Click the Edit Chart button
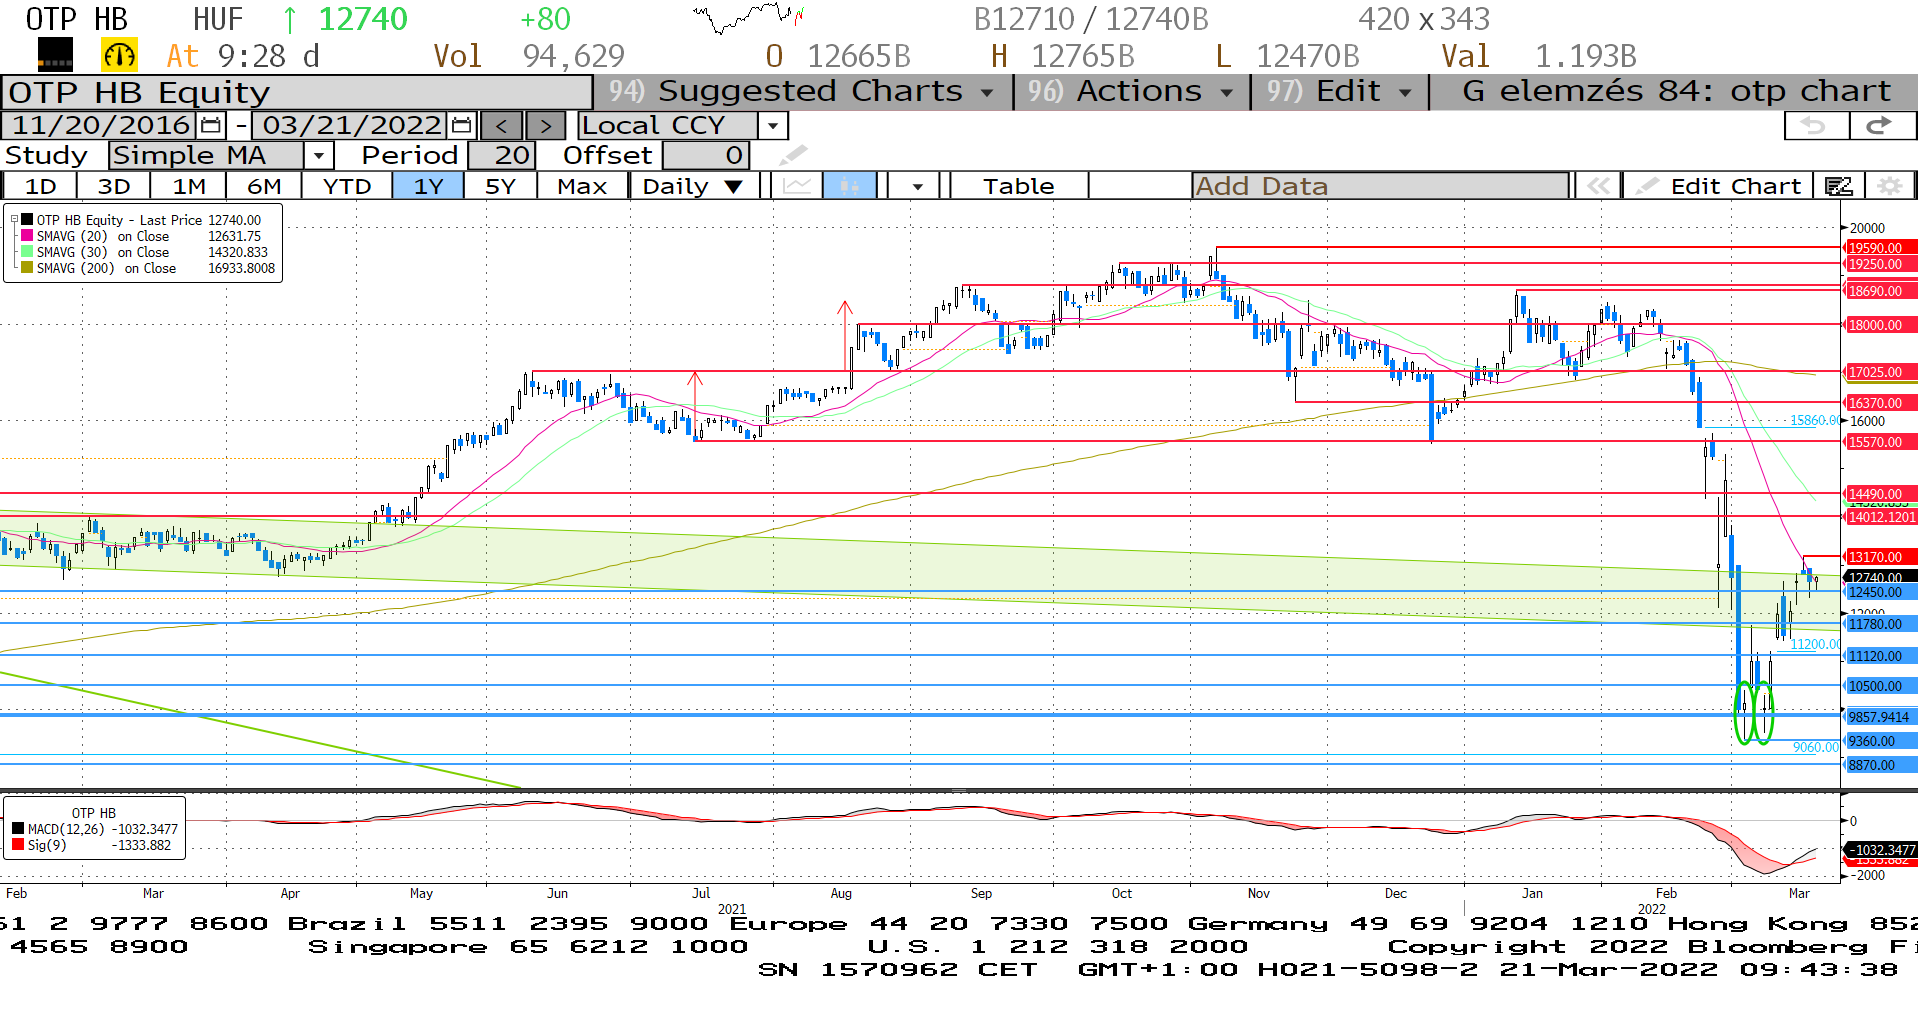Image resolution: width=1918 pixels, height=1025 pixels. (1720, 186)
